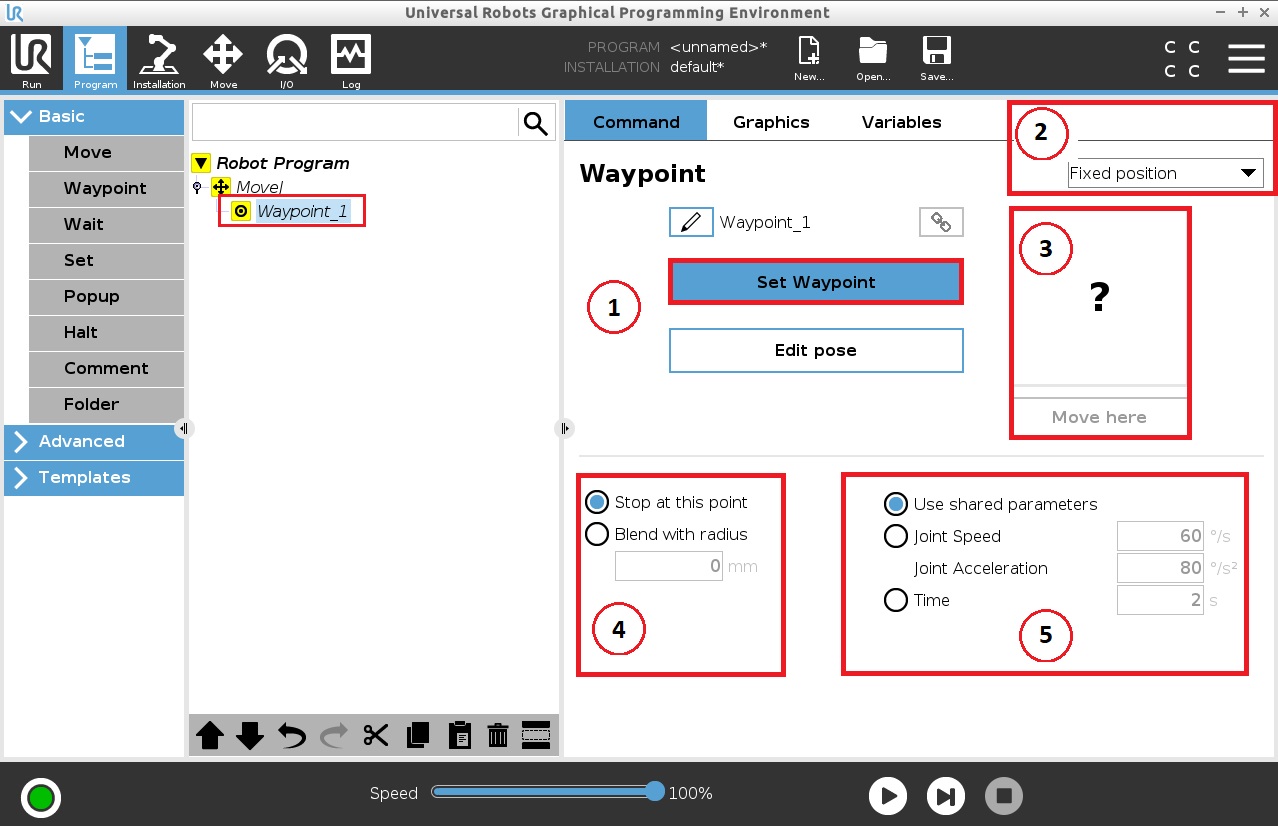Click the Joint Speed value field
This screenshot has height=826, width=1278.
pyautogui.click(x=1160, y=536)
